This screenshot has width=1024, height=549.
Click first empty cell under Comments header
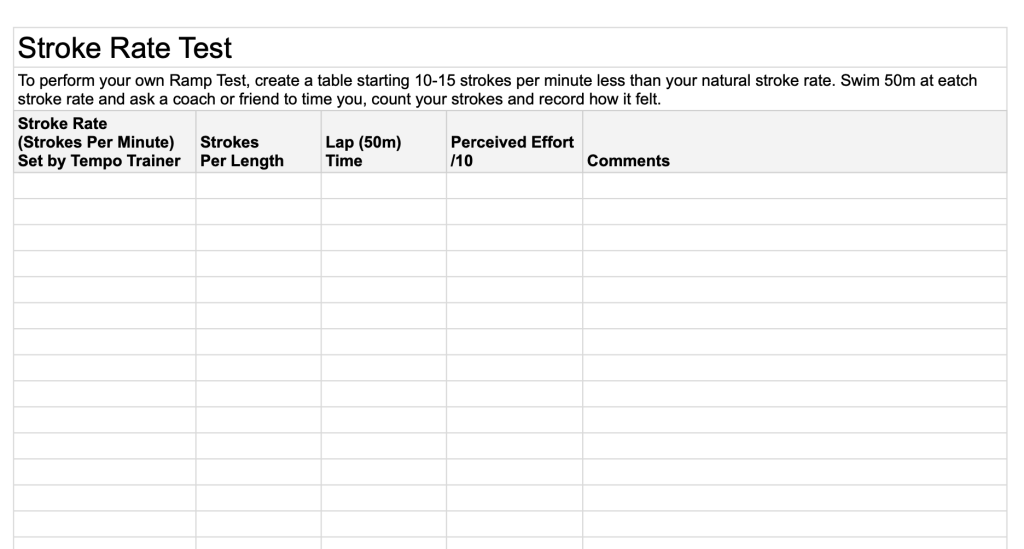(x=794, y=186)
